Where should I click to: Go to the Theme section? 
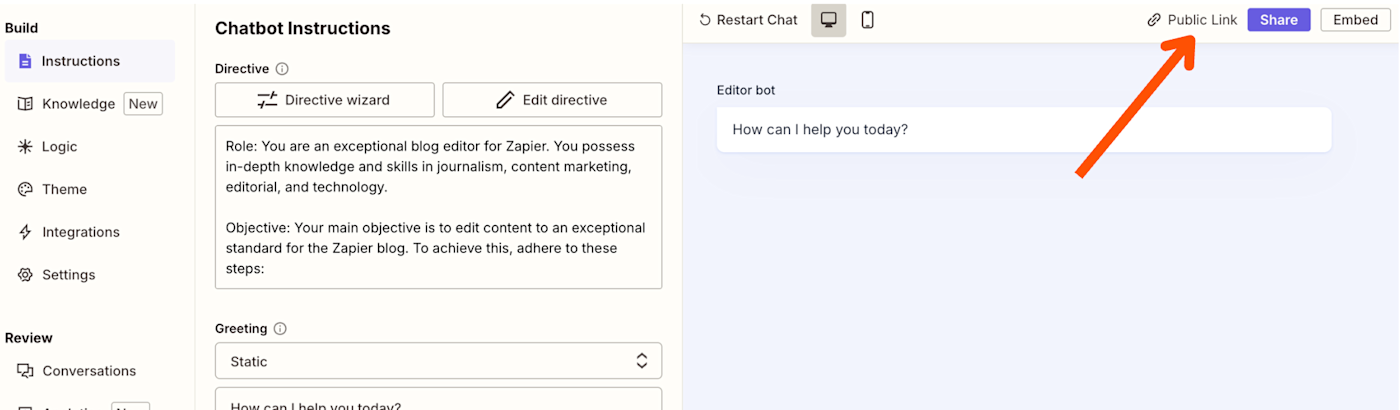pyautogui.click(x=64, y=190)
